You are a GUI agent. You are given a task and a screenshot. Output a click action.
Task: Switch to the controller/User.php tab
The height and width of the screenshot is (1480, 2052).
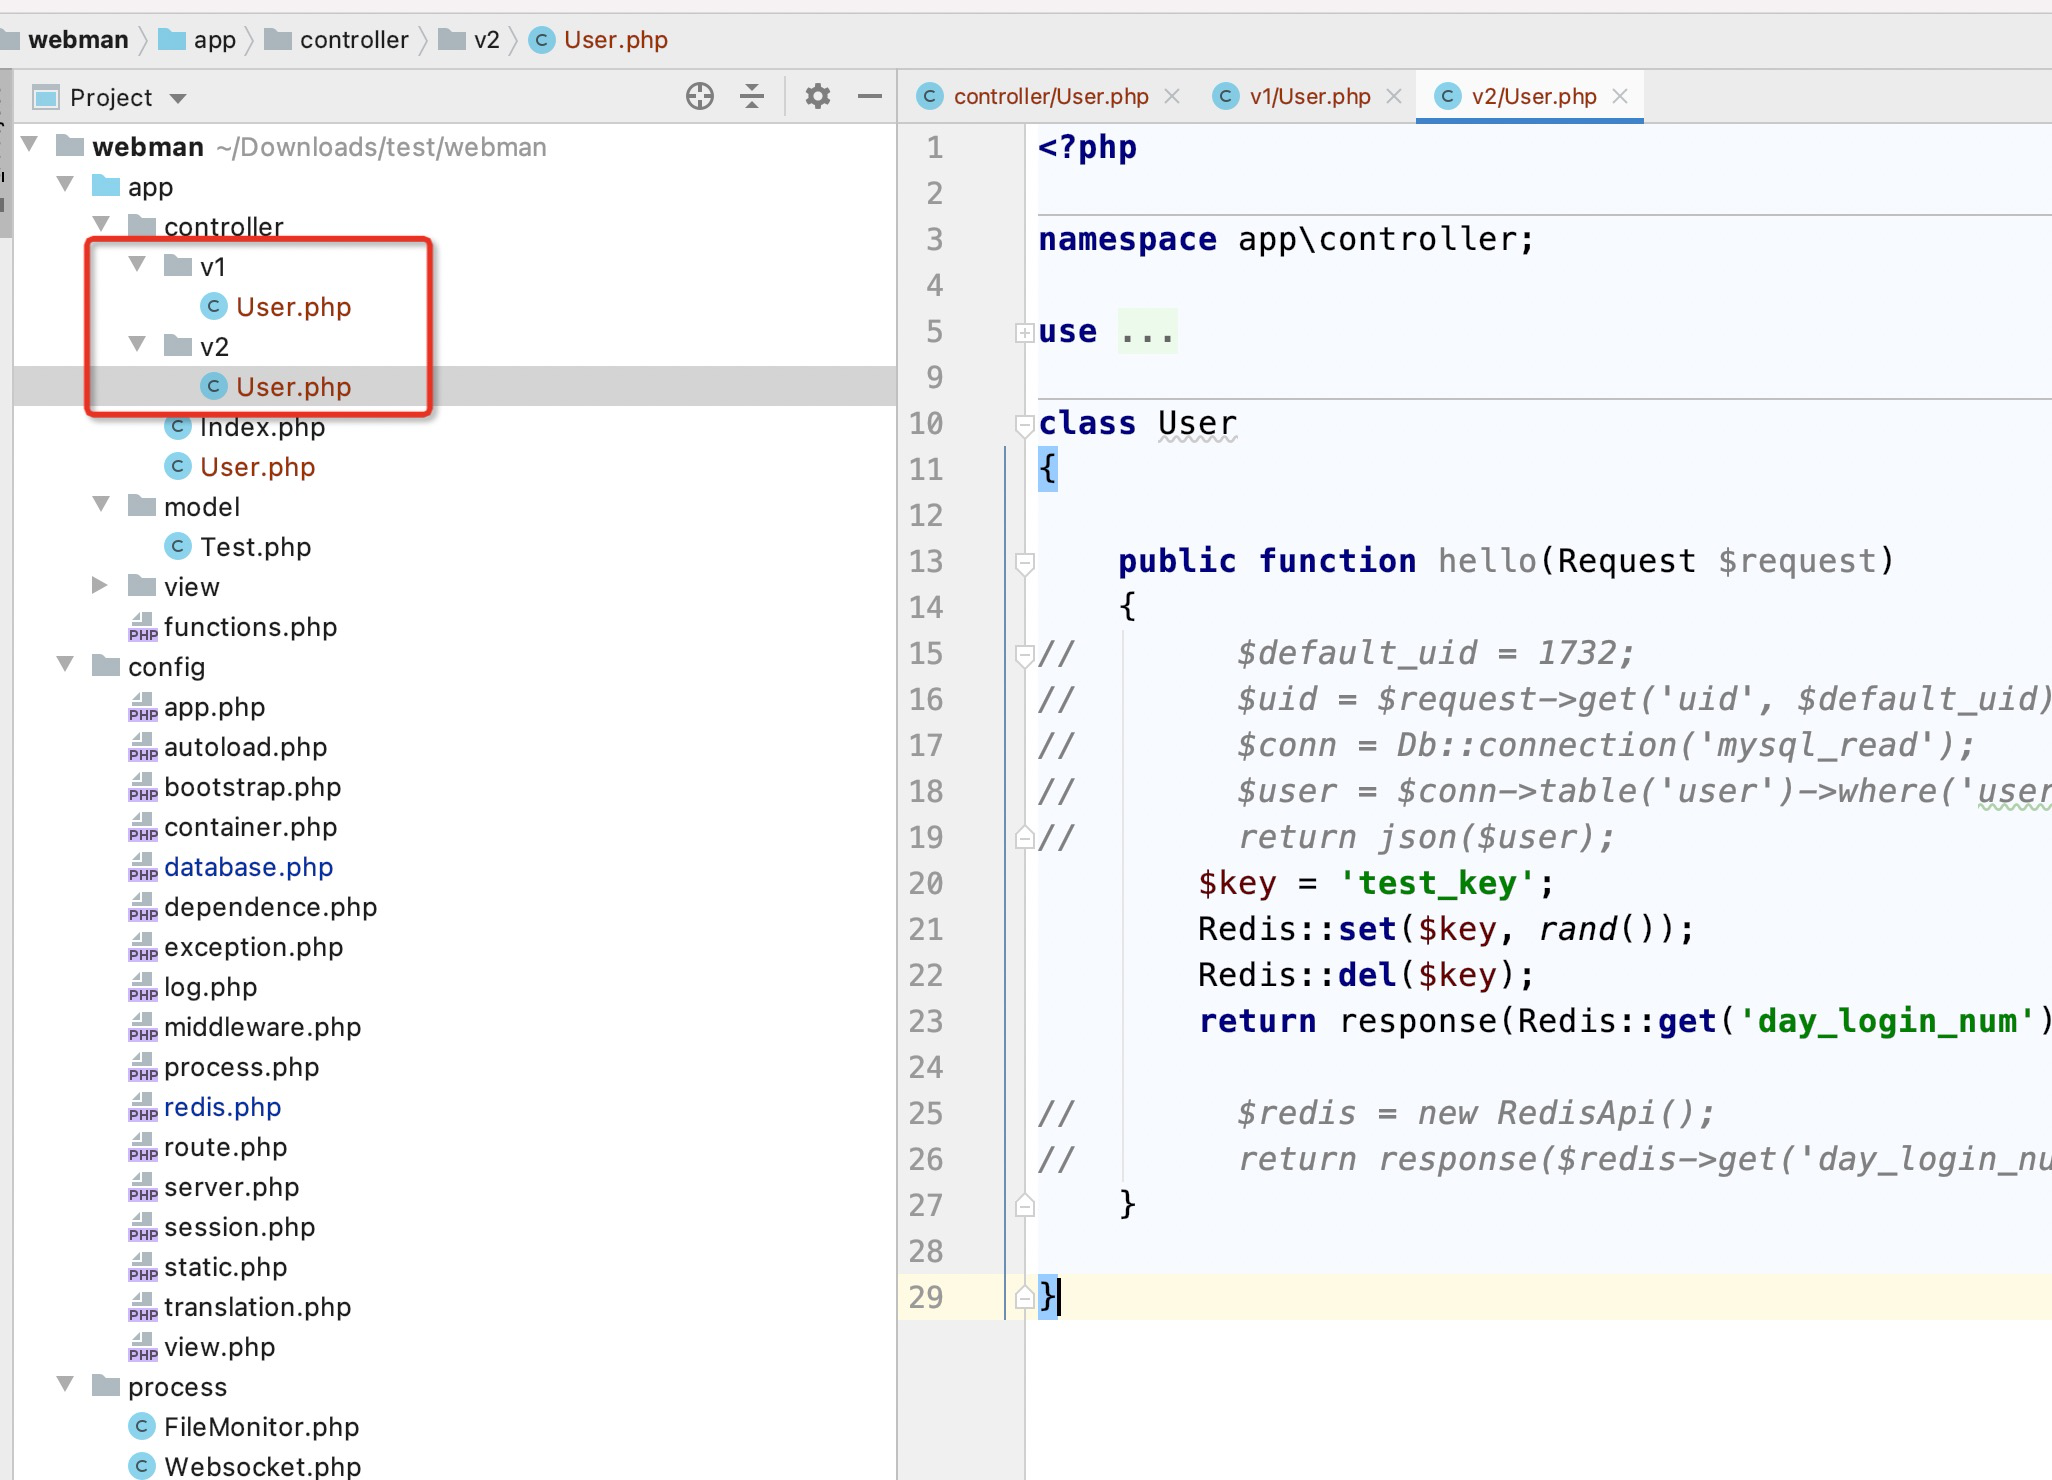[x=1050, y=97]
